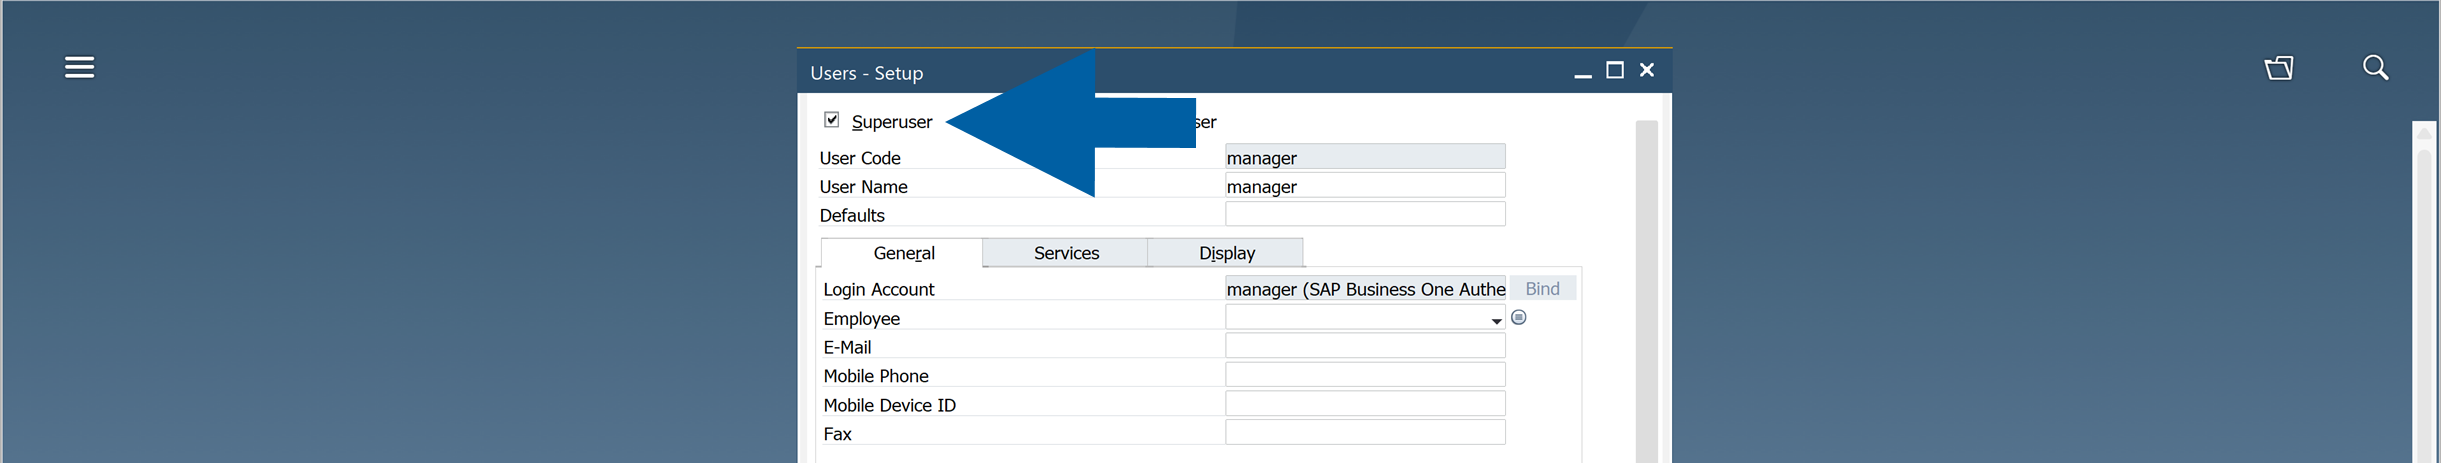Switch to the General tab
The width and height of the screenshot is (2441, 463).
(x=903, y=253)
